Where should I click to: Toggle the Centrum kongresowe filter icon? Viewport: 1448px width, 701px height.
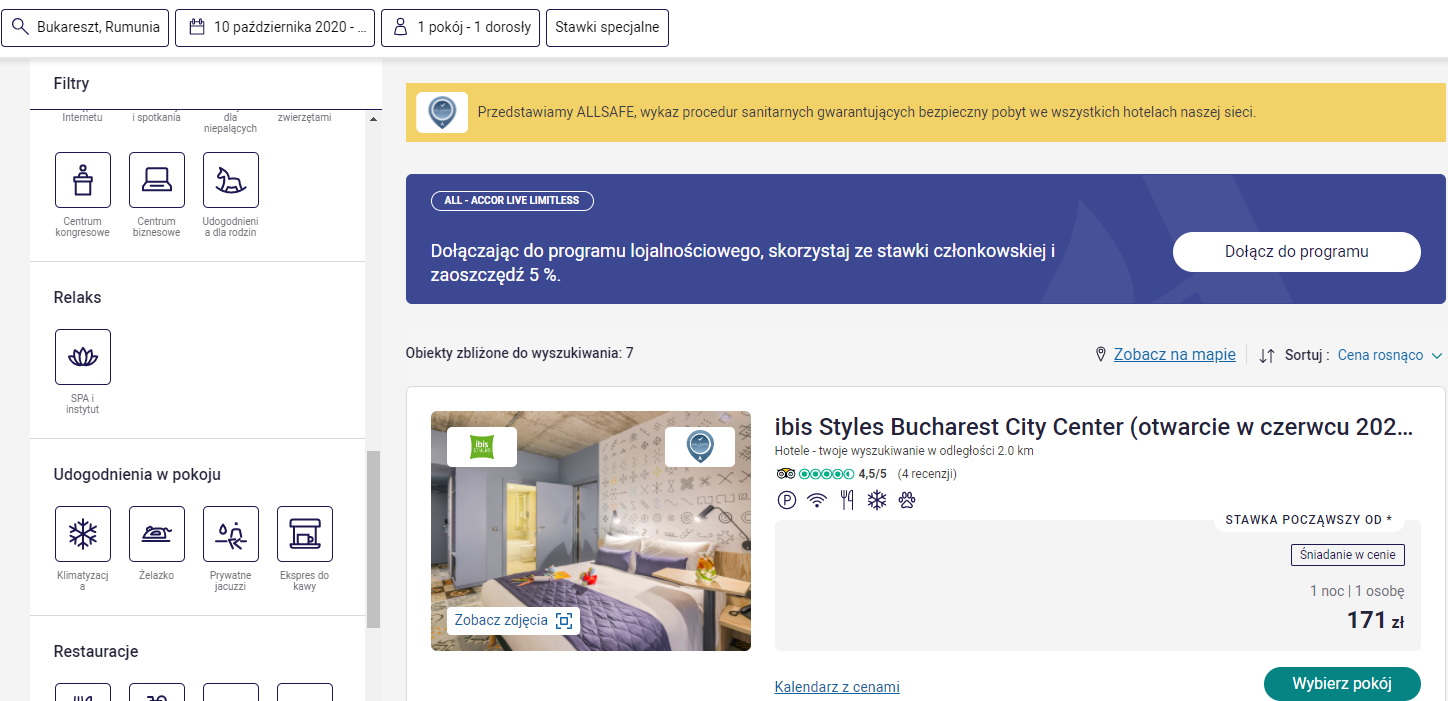83,180
